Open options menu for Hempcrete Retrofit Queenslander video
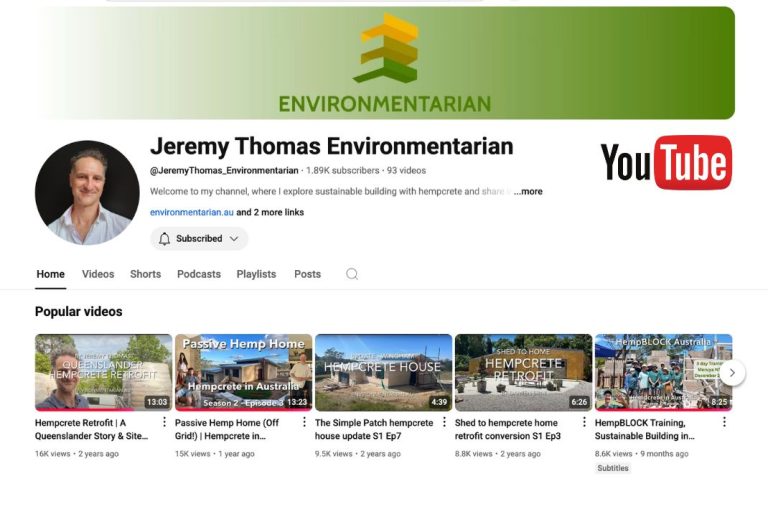768x517 pixels. tap(164, 422)
